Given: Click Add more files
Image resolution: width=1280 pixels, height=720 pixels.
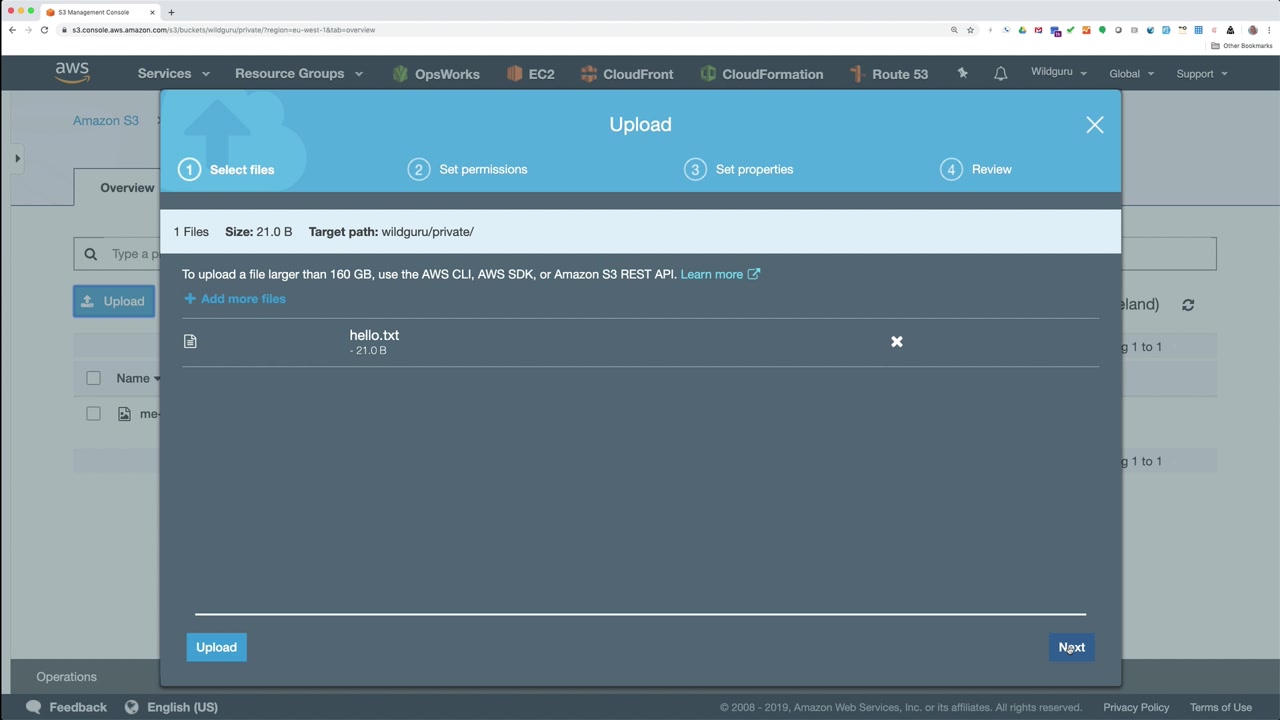Looking at the screenshot, I should 235,299.
